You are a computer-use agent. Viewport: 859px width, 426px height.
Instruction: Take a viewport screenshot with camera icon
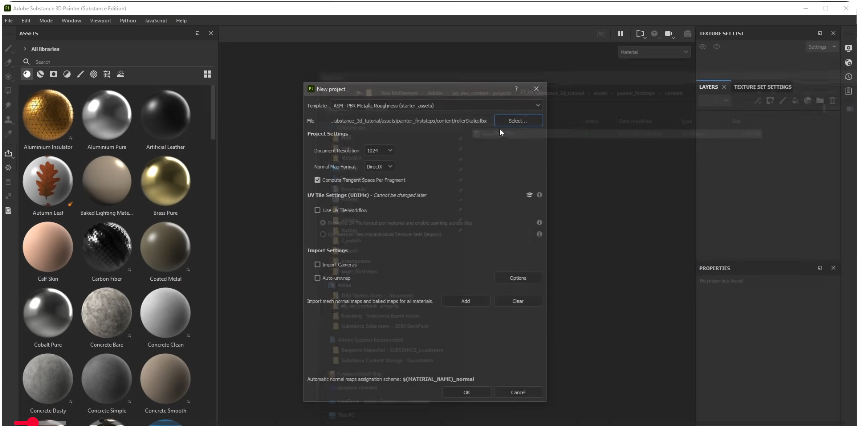pyautogui.click(x=688, y=33)
